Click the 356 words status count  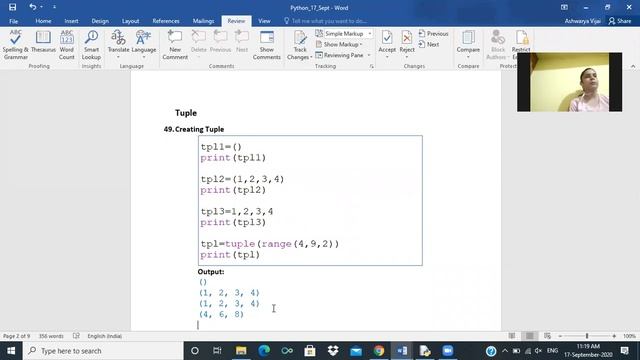point(51,336)
